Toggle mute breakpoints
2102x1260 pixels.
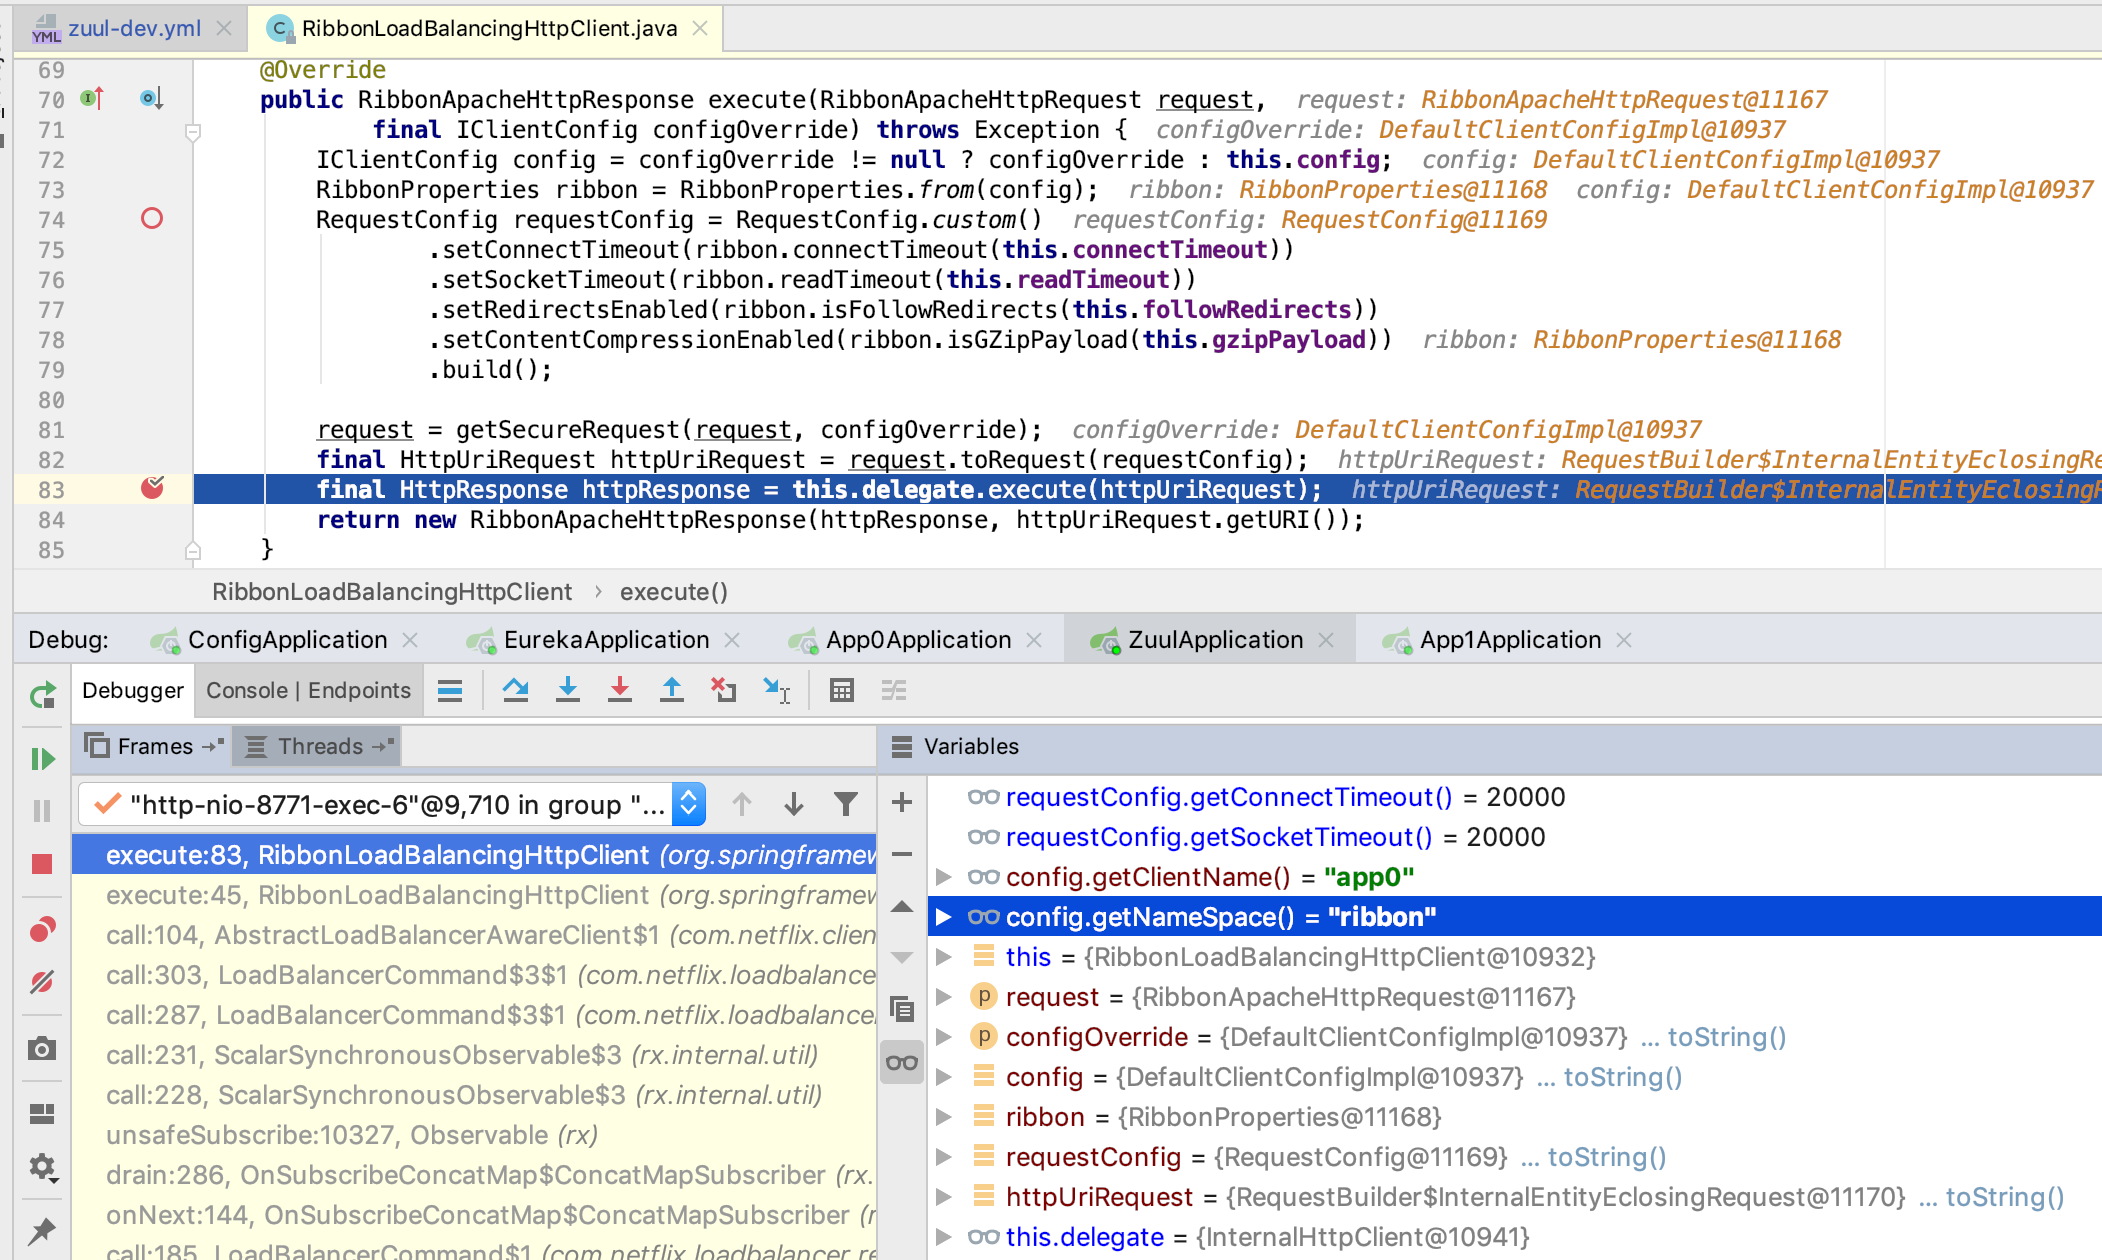[42, 981]
